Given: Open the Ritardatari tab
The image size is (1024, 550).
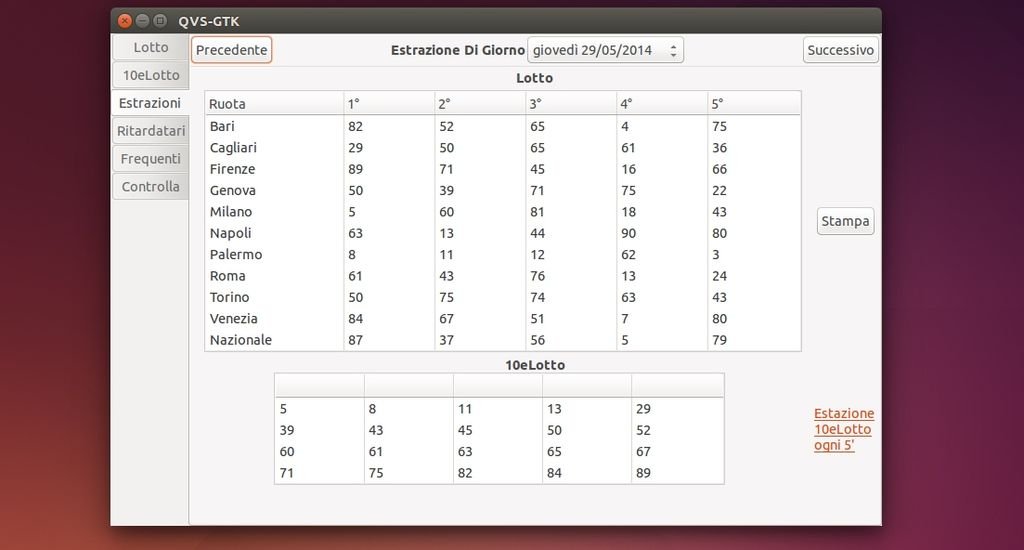Looking at the screenshot, I should (x=151, y=131).
